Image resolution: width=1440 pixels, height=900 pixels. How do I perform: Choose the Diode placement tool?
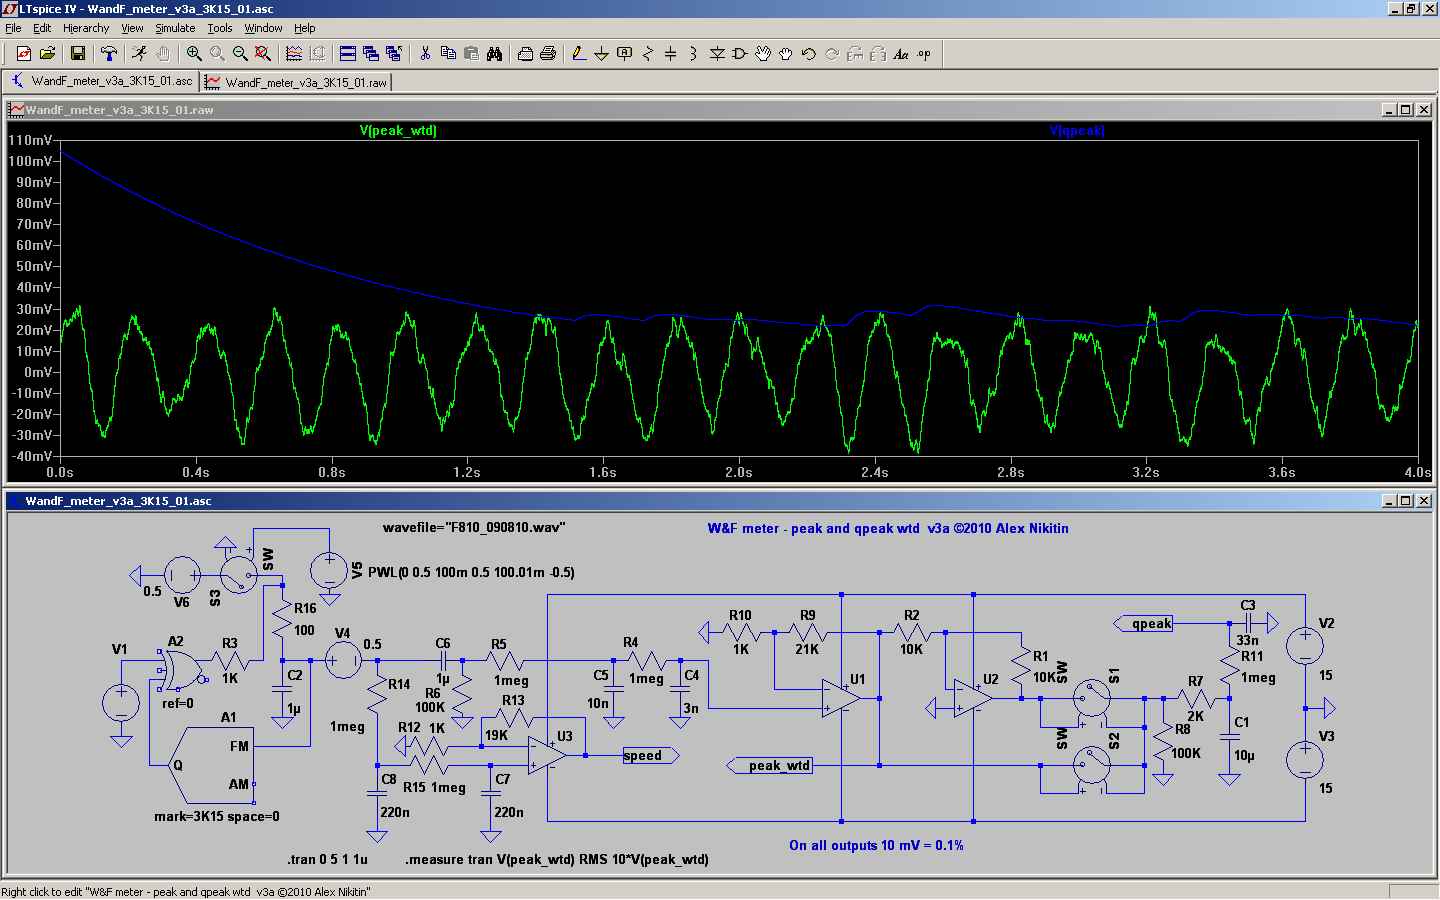[x=717, y=54]
